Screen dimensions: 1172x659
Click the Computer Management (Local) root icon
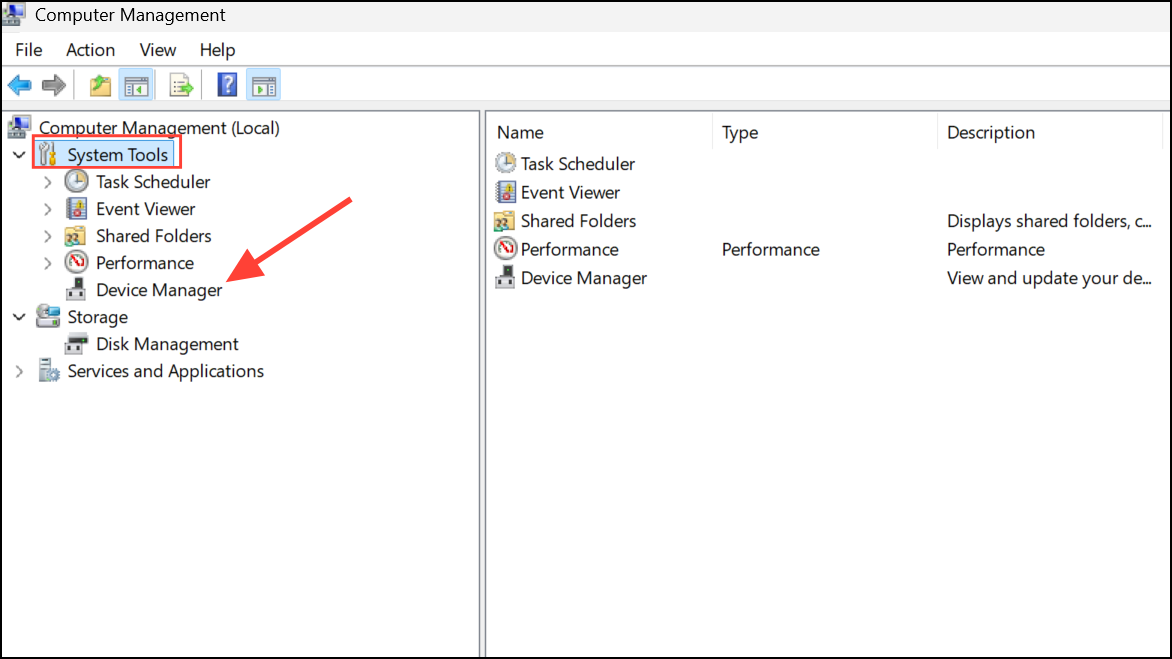coord(19,127)
